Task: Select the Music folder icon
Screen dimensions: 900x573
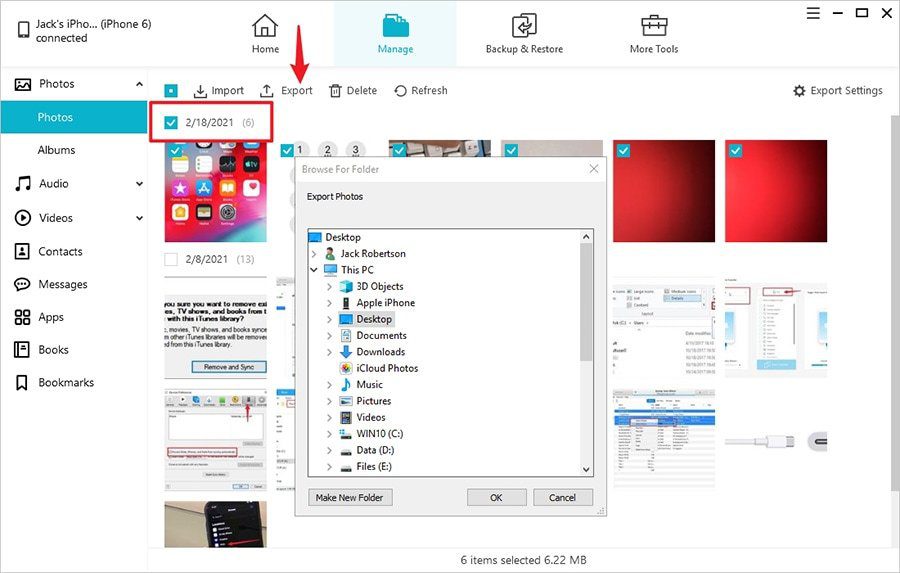Action: coord(346,385)
